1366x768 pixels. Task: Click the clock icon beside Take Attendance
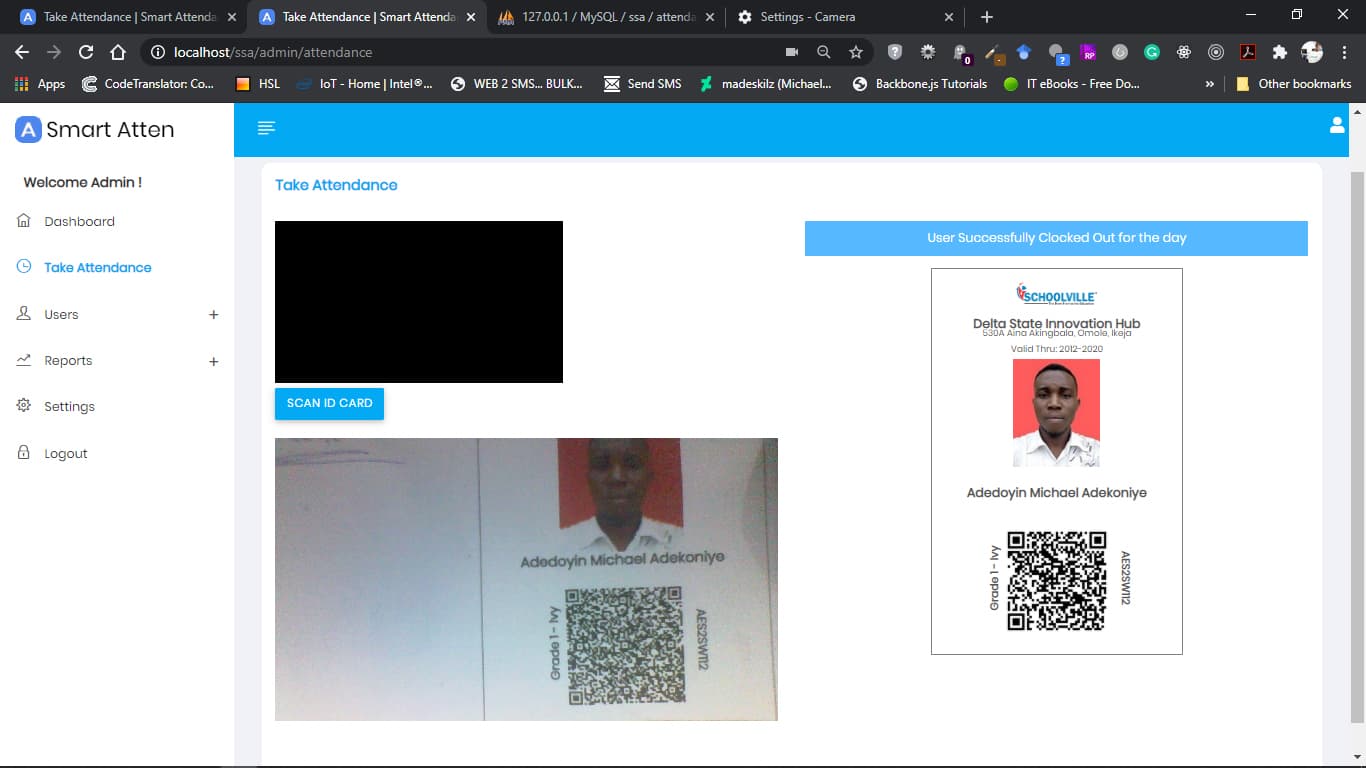click(x=23, y=267)
